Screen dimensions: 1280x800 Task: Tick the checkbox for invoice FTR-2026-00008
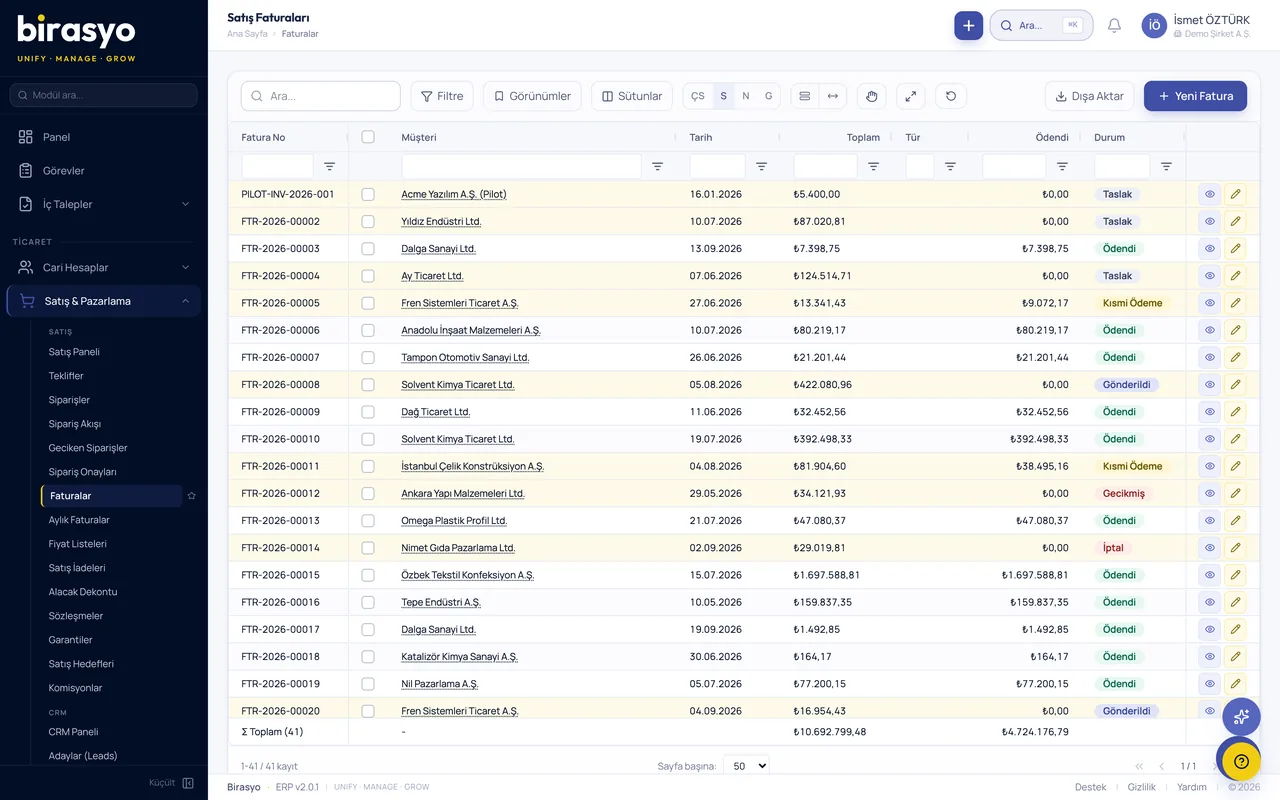pyautogui.click(x=368, y=384)
